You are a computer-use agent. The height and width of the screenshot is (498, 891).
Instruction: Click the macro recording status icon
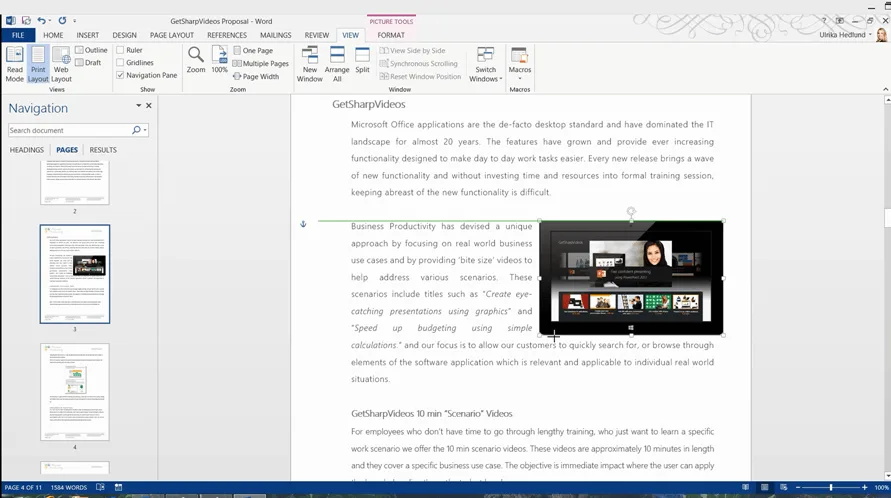click(x=118, y=487)
